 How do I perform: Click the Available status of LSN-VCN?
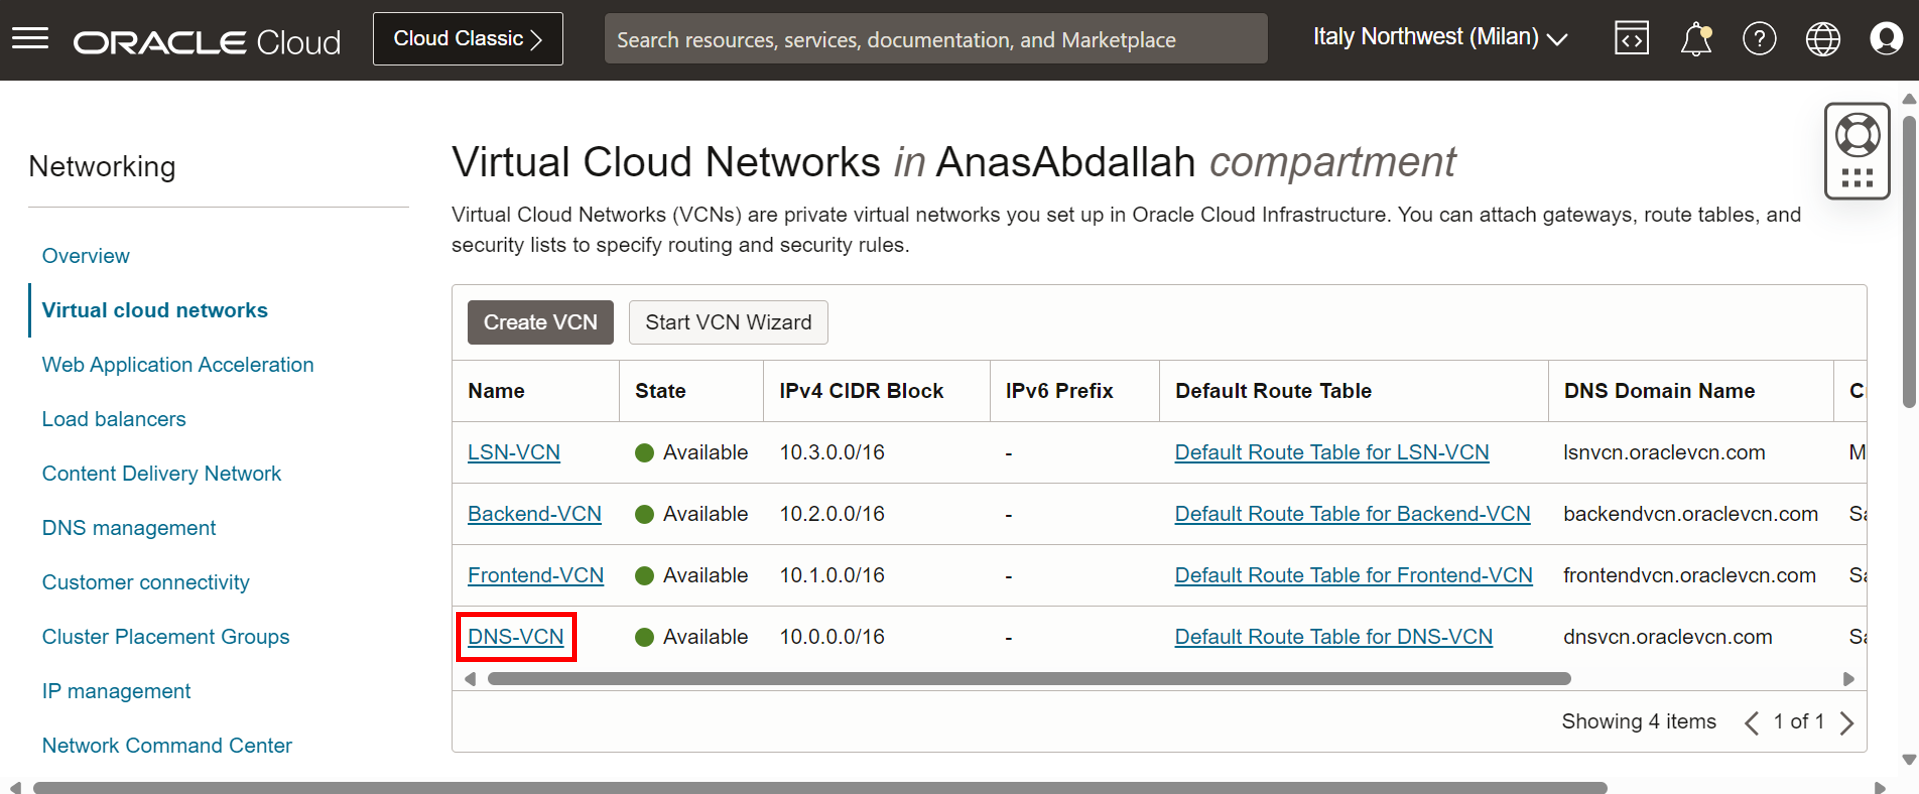[x=691, y=452]
